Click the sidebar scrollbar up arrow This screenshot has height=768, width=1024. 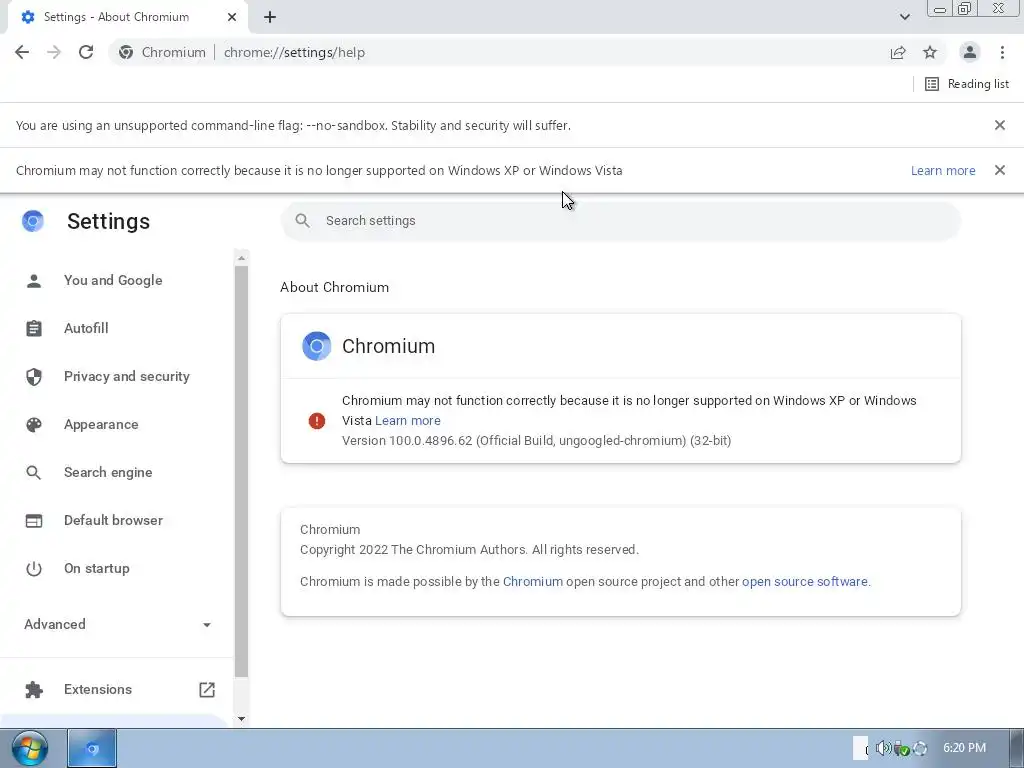click(241, 258)
